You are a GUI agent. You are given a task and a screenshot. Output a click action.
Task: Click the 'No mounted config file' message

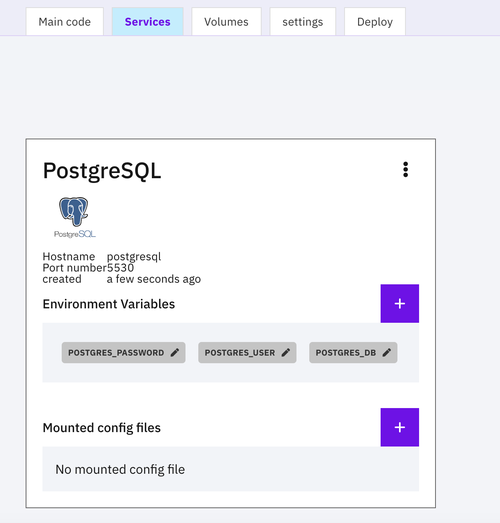click(x=120, y=469)
